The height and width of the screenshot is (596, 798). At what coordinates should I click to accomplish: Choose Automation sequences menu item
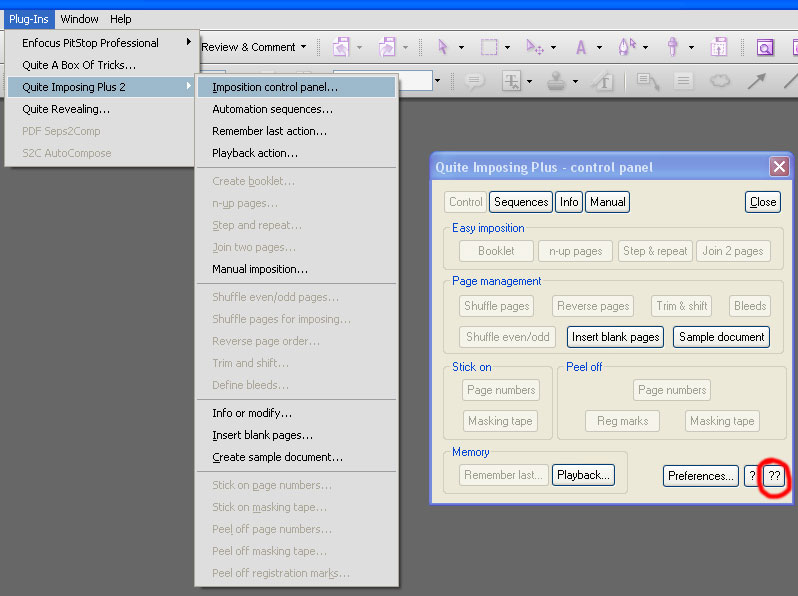coord(296,109)
